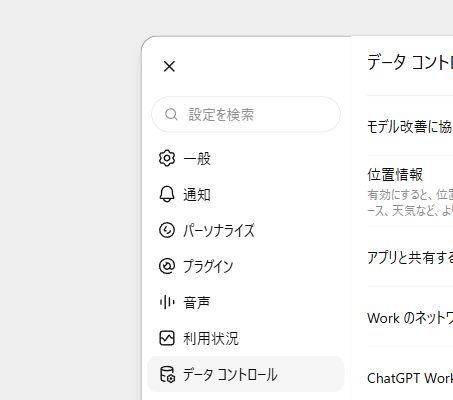Open the 音声 settings section

[246, 302]
